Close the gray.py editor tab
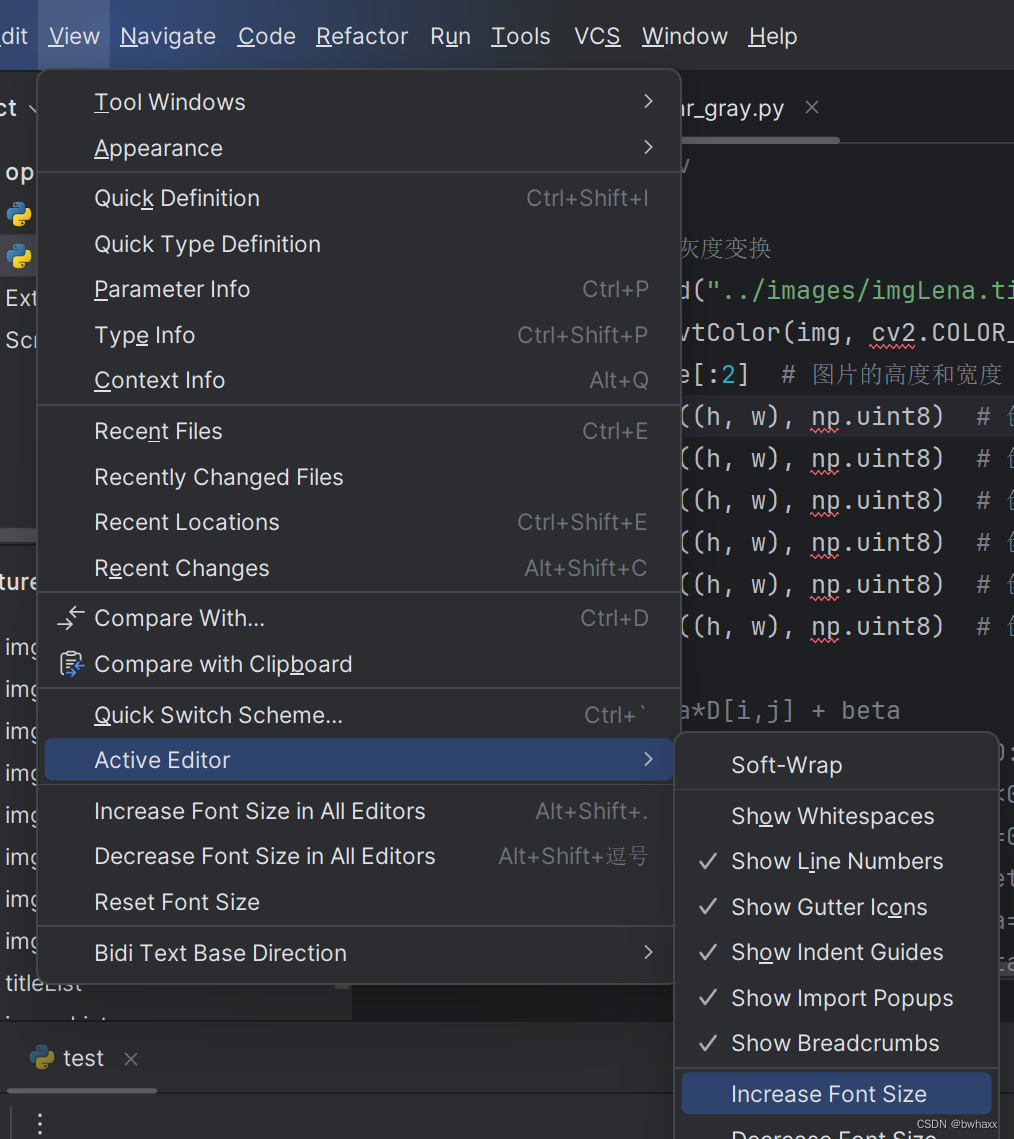 (x=812, y=107)
